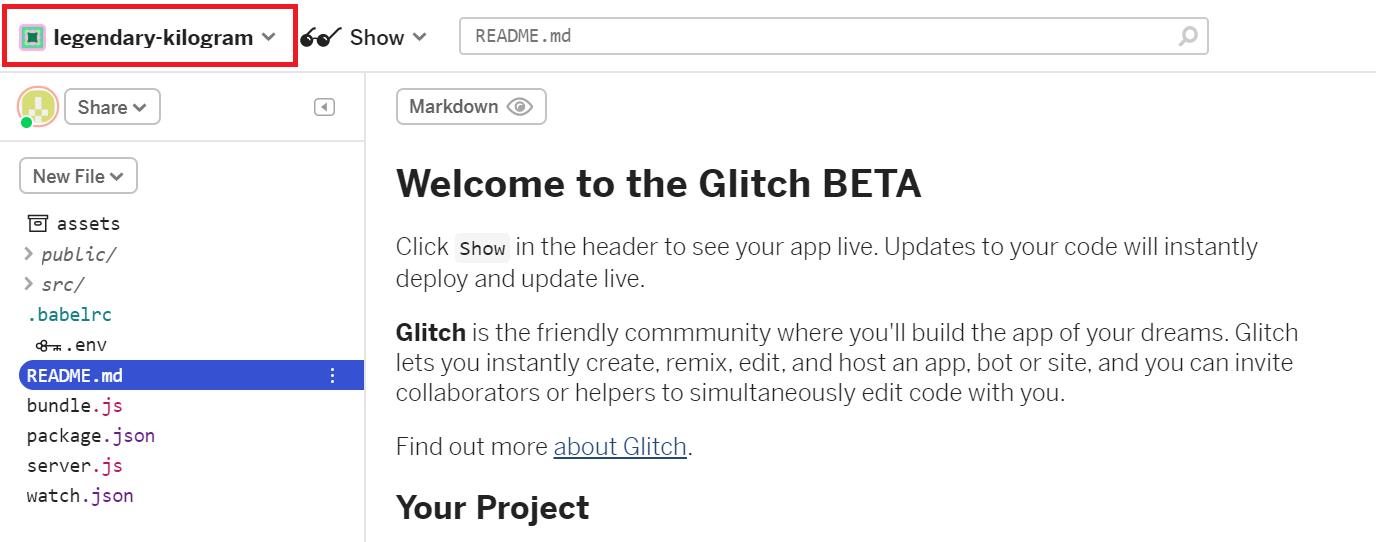Collapse the sidebar with the arrow icon

[324, 107]
